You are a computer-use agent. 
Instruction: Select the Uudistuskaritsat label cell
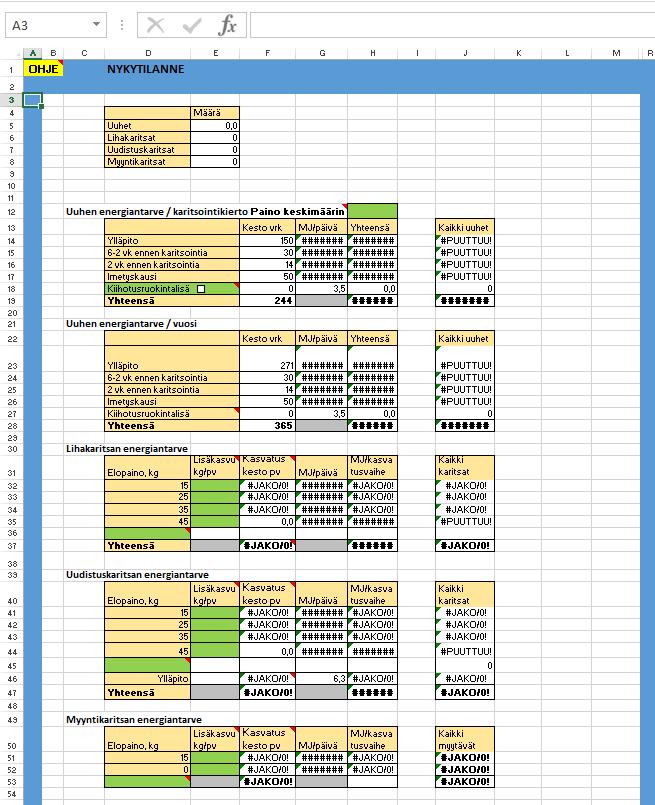tap(147, 150)
